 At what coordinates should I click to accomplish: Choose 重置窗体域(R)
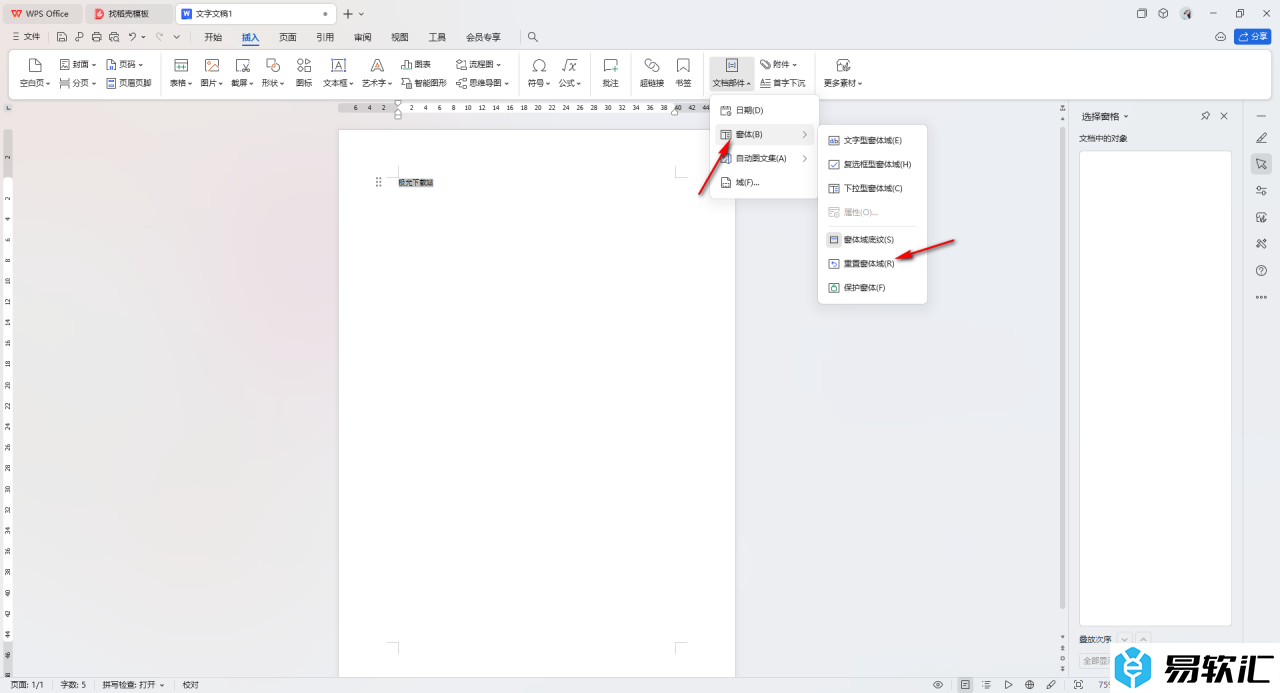[872, 264]
